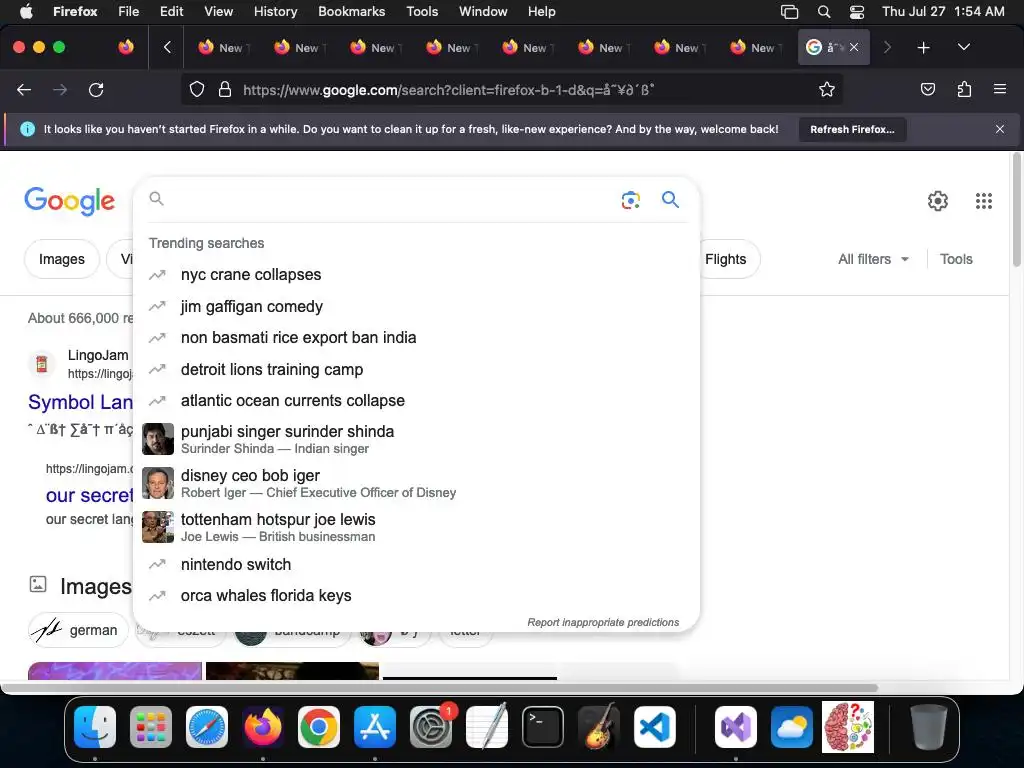The width and height of the screenshot is (1024, 768).
Task: Open the Bookmarks menu
Action: click(x=351, y=12)
